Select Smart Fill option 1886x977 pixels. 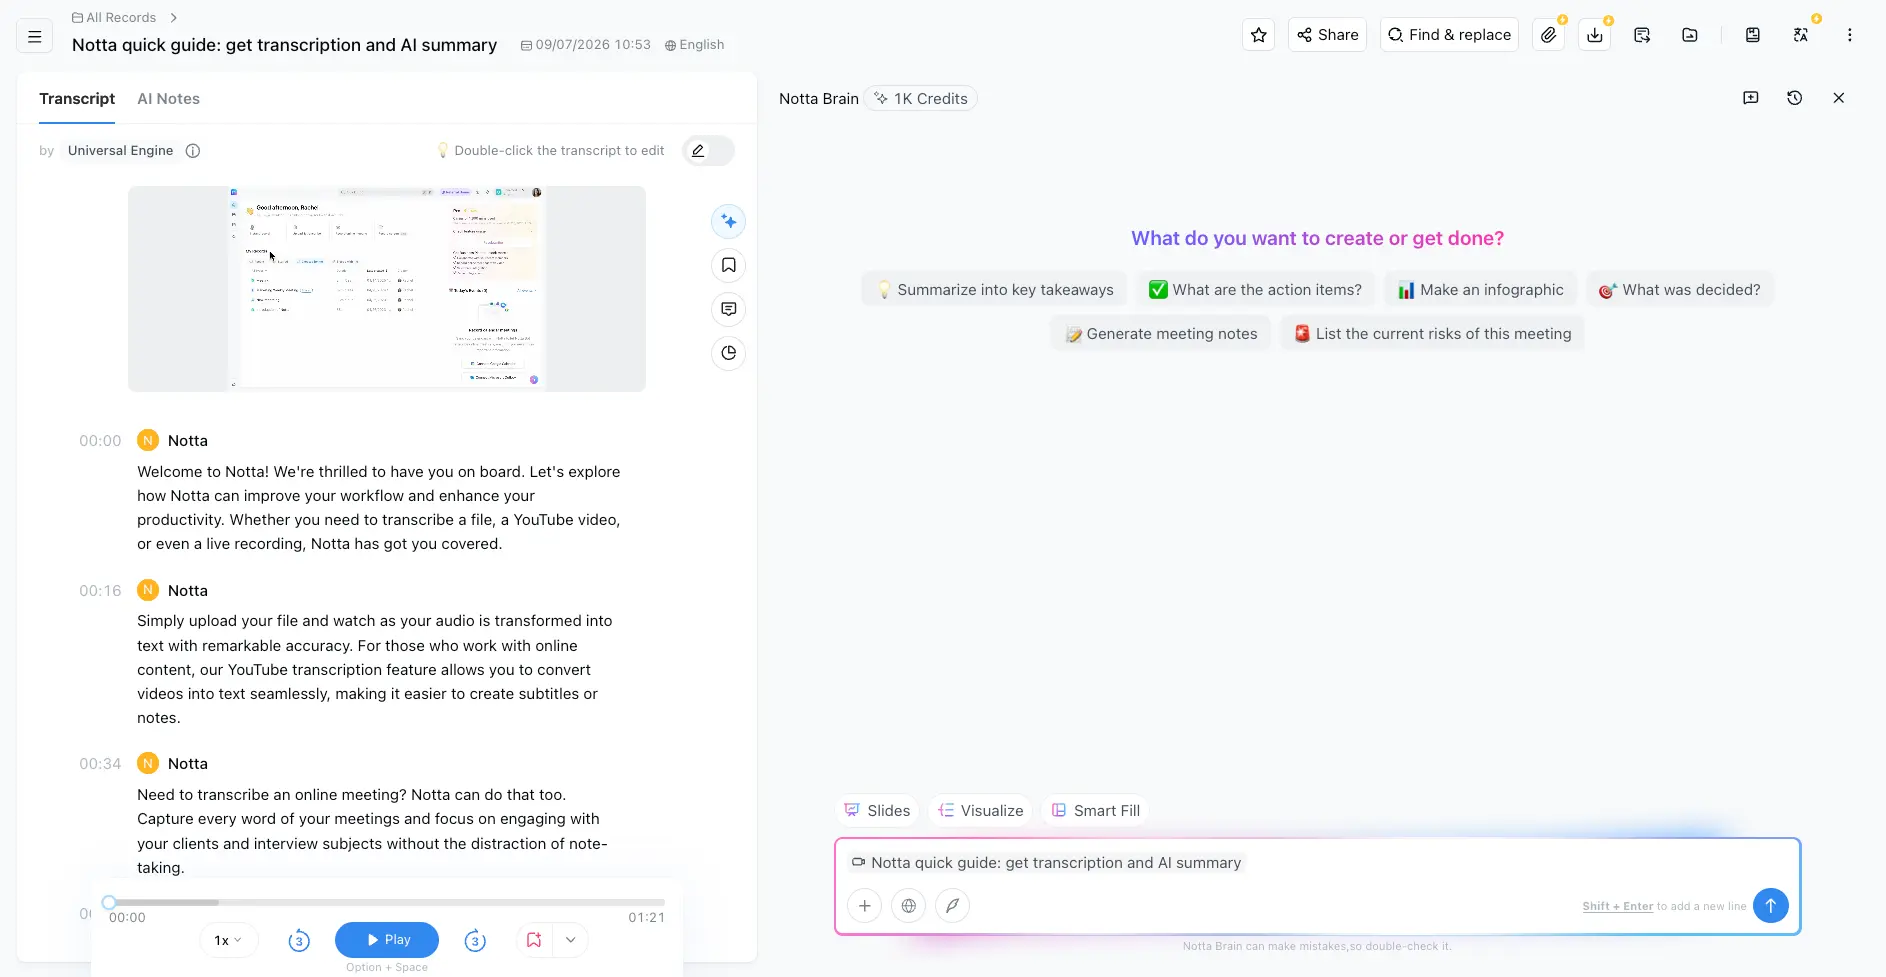coord(1095,811)
